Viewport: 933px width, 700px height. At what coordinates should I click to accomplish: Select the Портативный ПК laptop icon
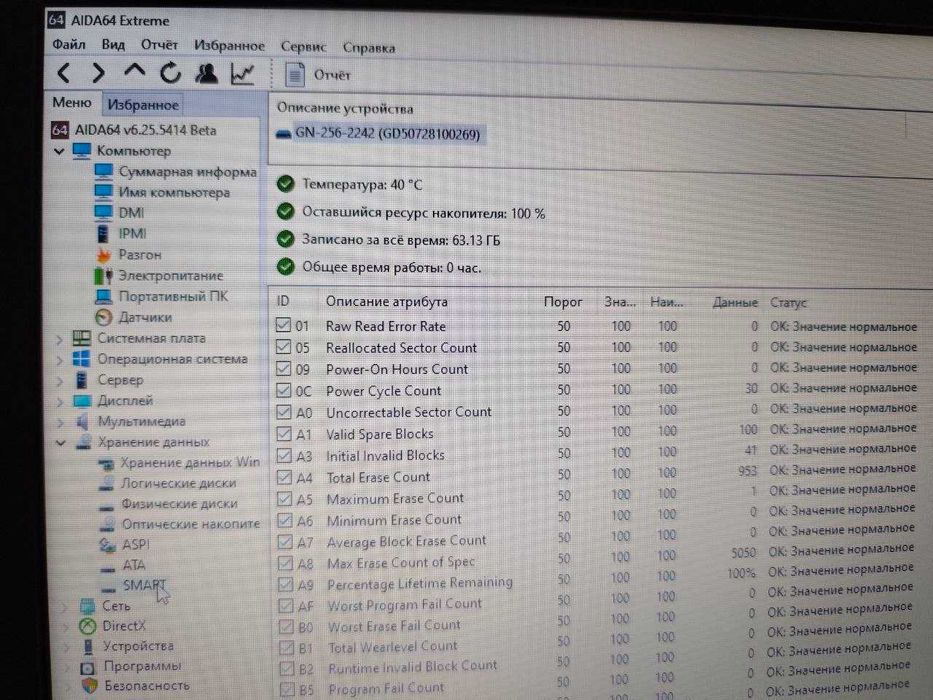pos(104,296)
